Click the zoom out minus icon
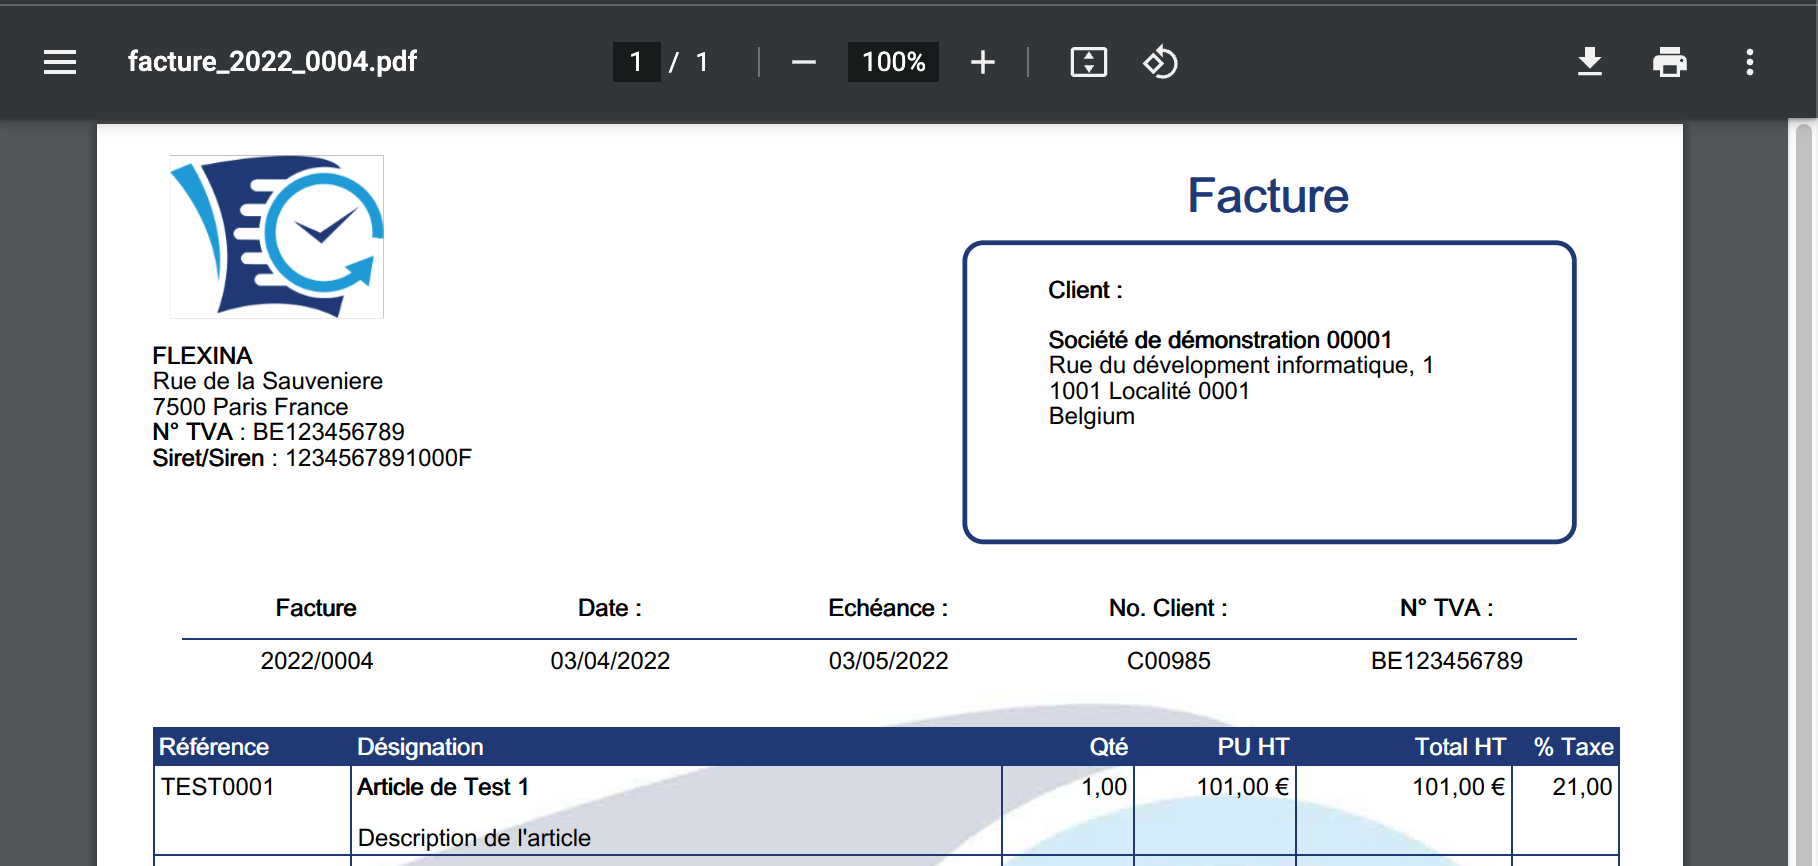This screenshot has height=866, width=1818. [803, 62]
